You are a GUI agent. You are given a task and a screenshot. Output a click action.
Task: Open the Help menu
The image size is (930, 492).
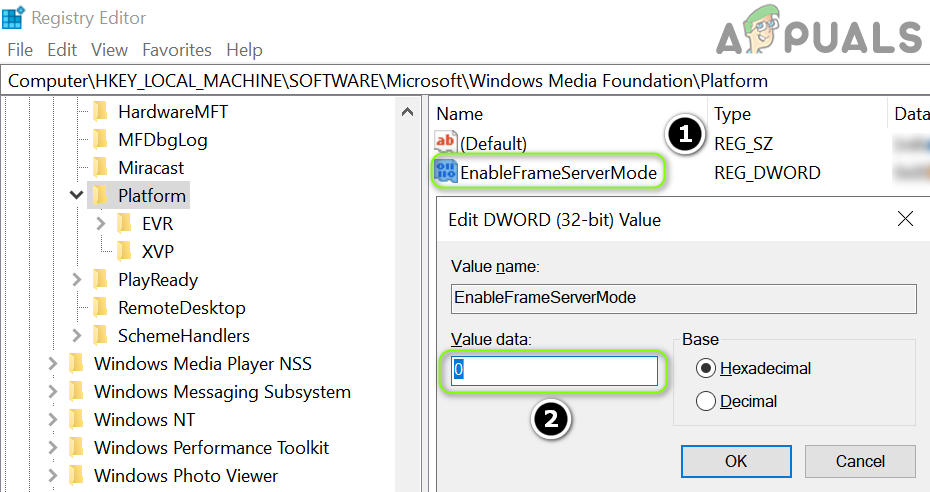tap(244, 50)
